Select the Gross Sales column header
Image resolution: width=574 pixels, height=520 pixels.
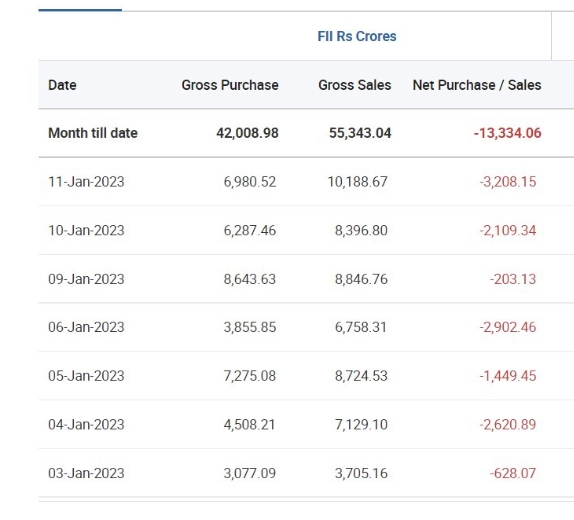(355, 85)
